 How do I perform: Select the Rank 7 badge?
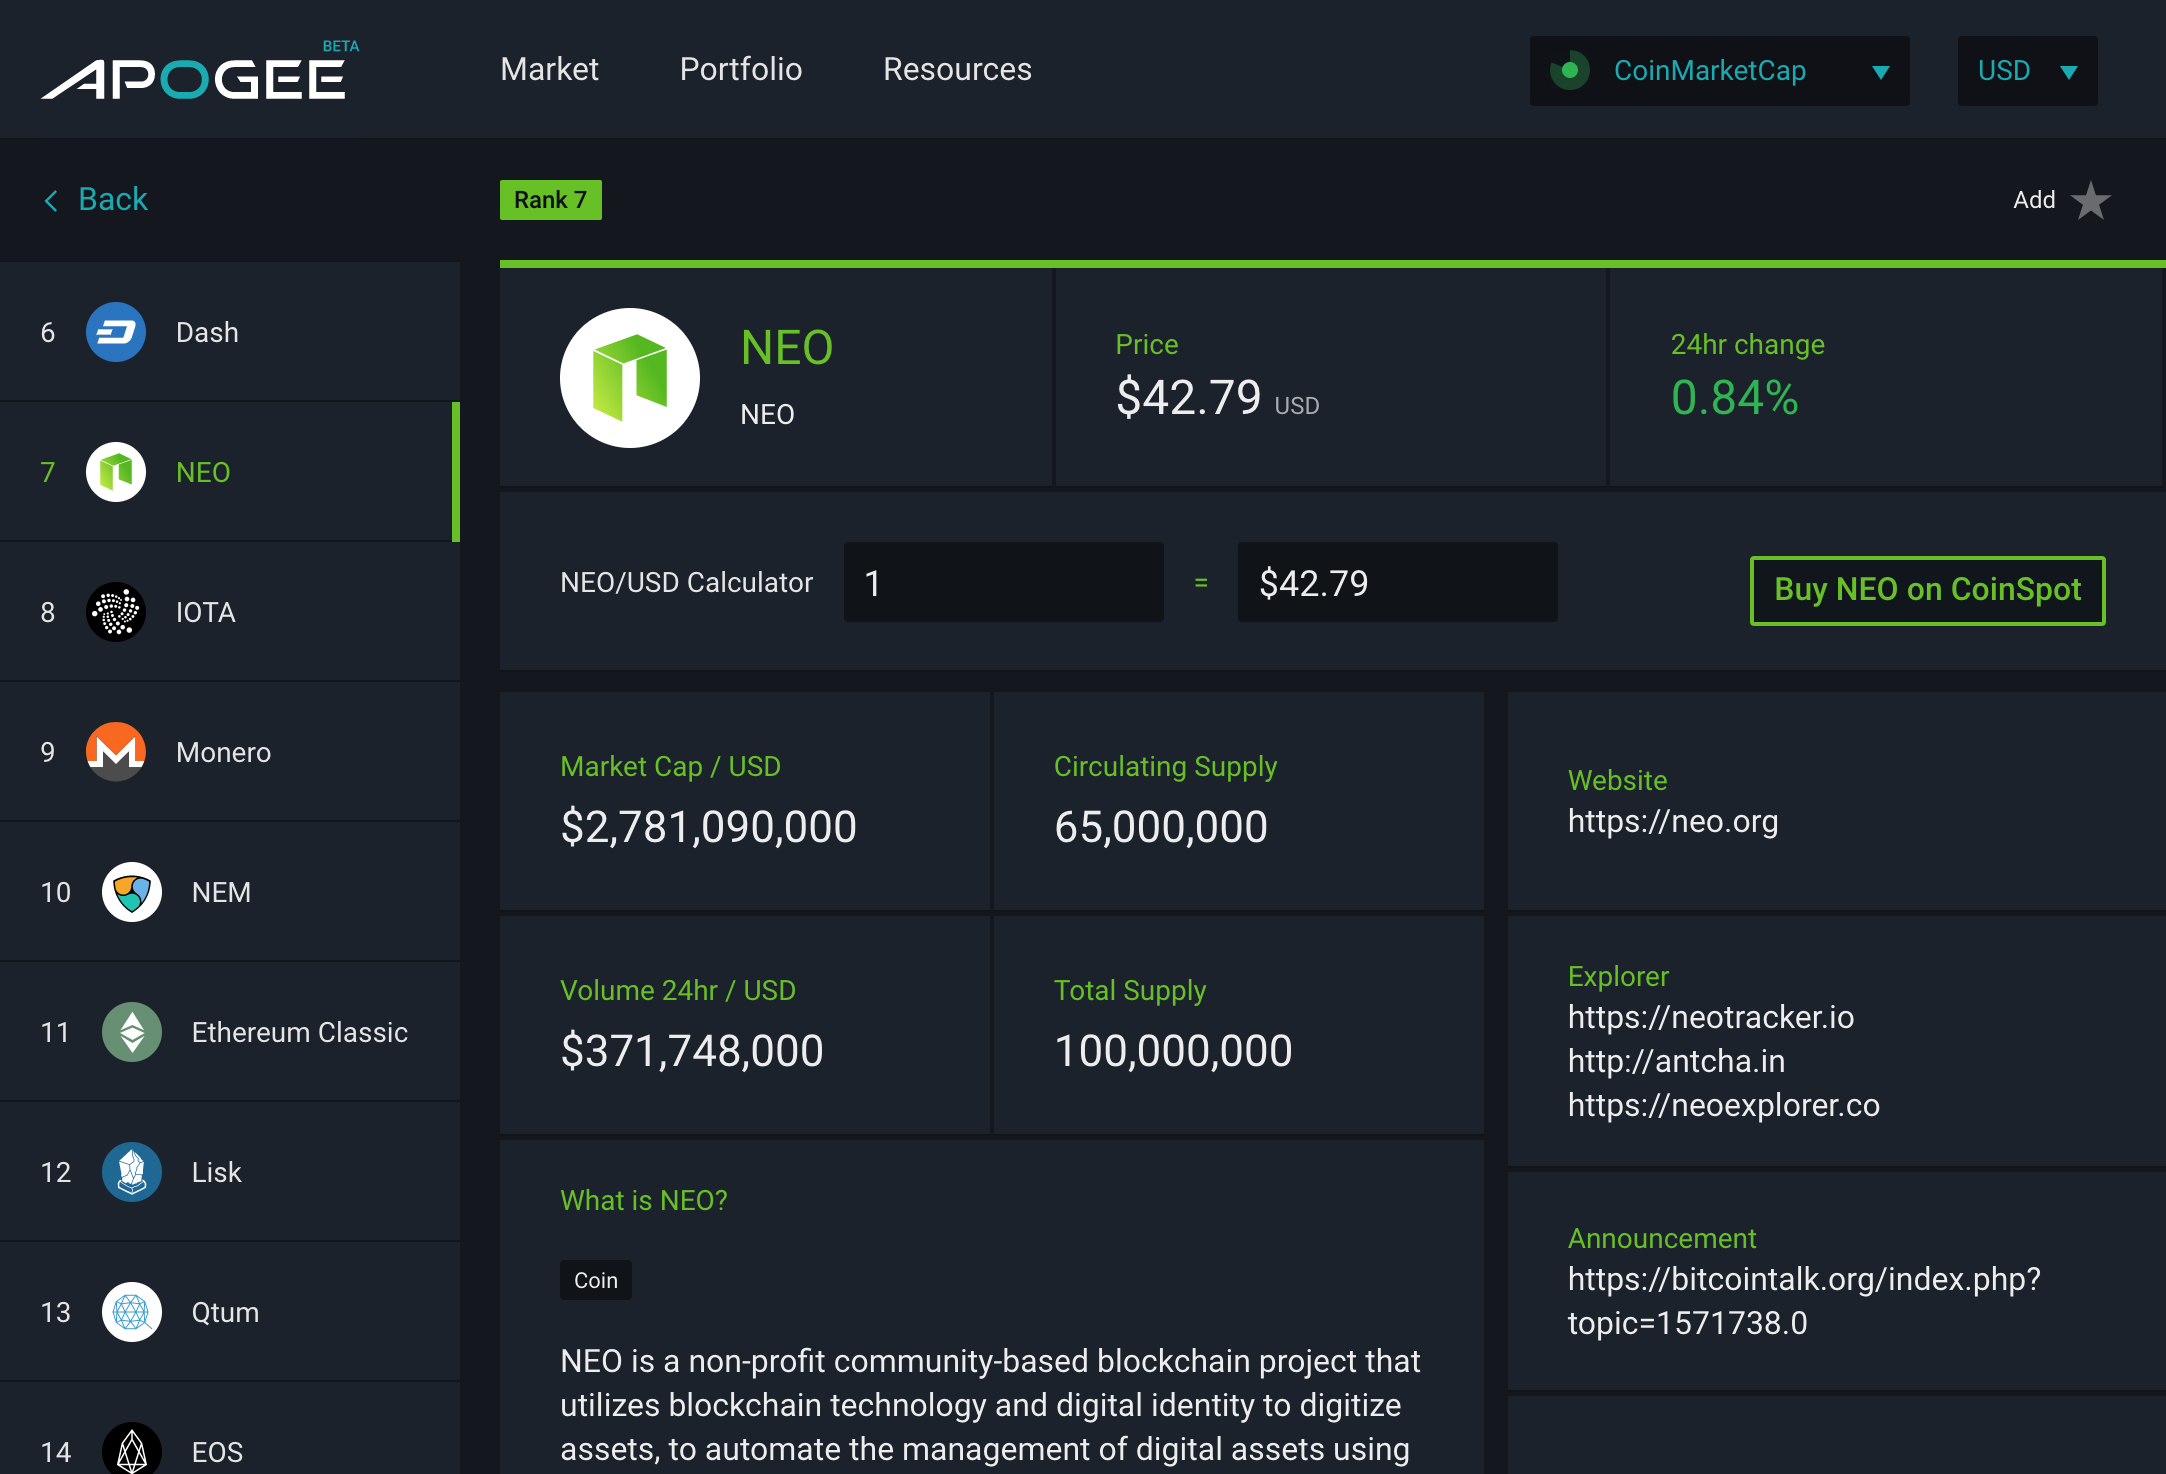coord(550,200)
